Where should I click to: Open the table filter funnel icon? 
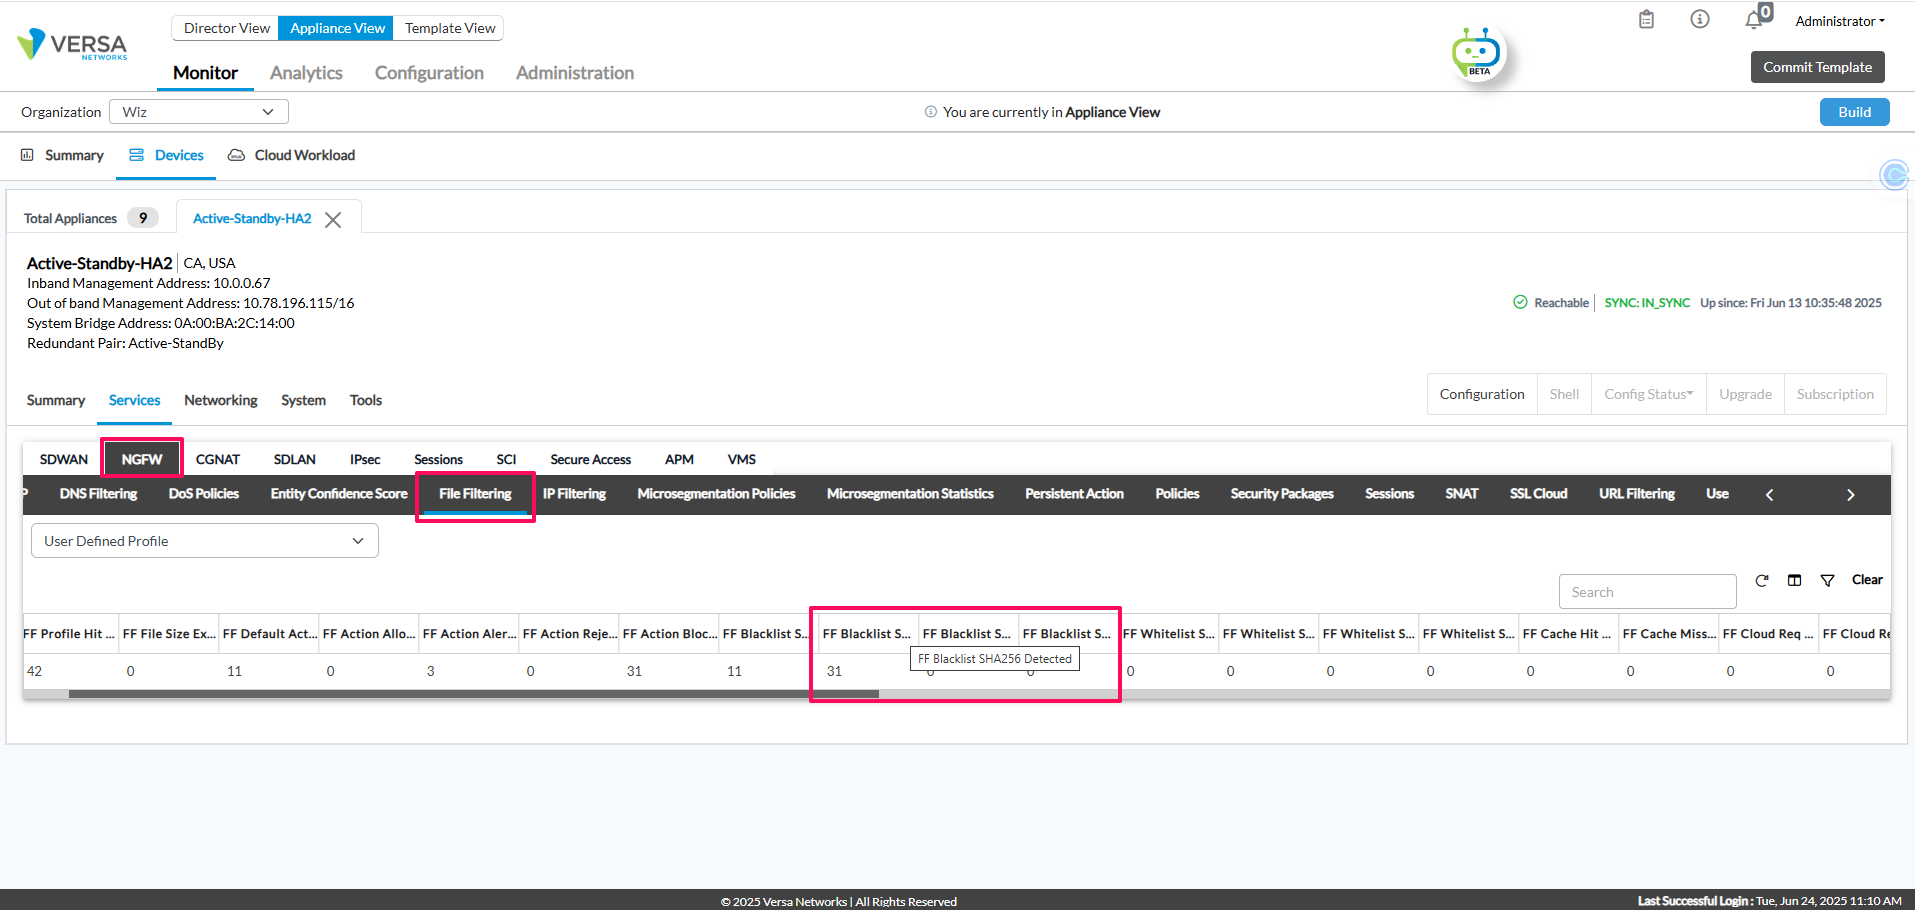click(1827, 580)
